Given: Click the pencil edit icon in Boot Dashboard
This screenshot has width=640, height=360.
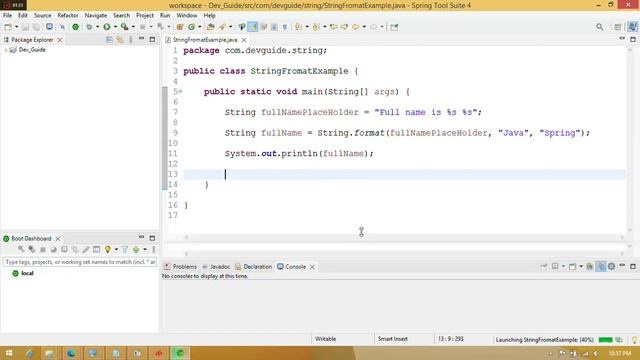Looking at the screenshot, I should (x=86, y=249).
